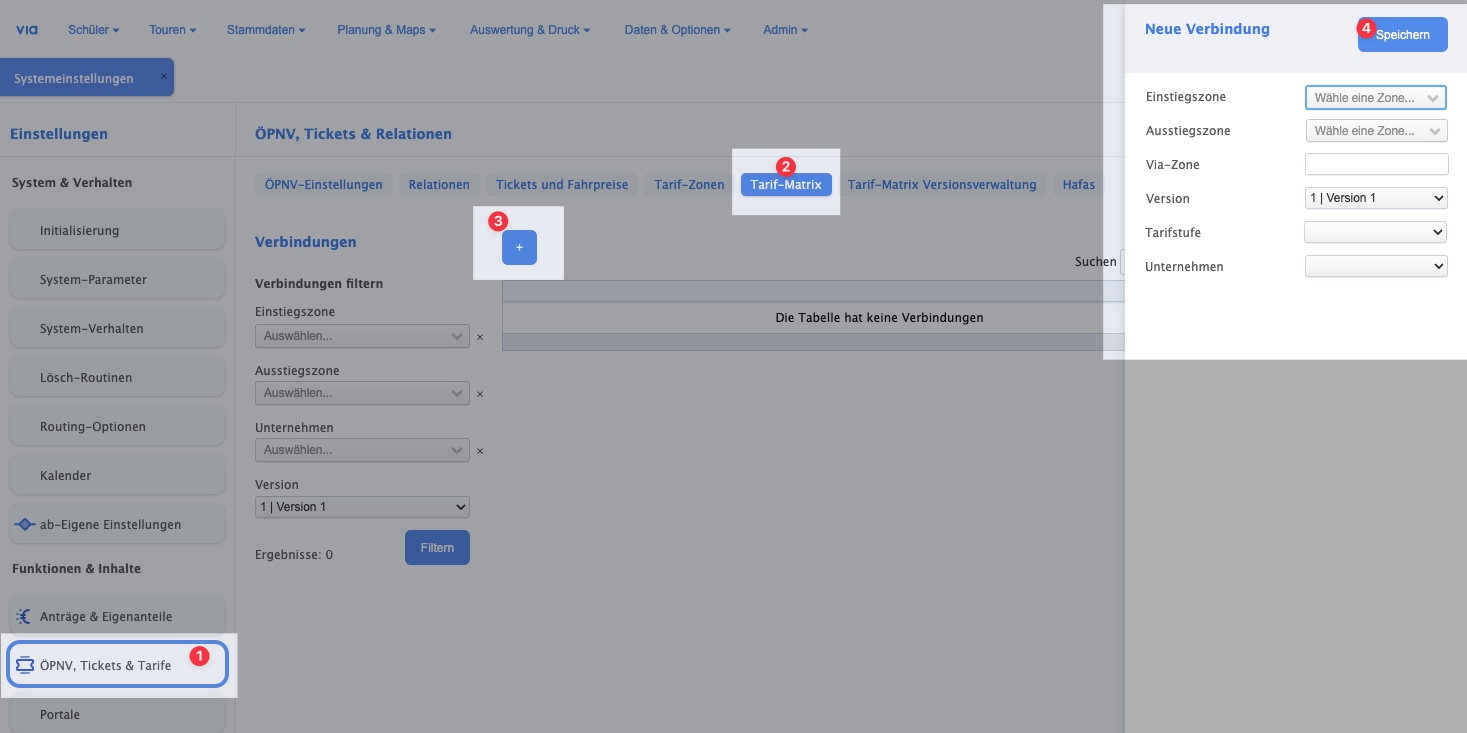Expand Ausstiegszone dropdown in Neue Verbindung
1467x733 pixels.
point(1376,131)
